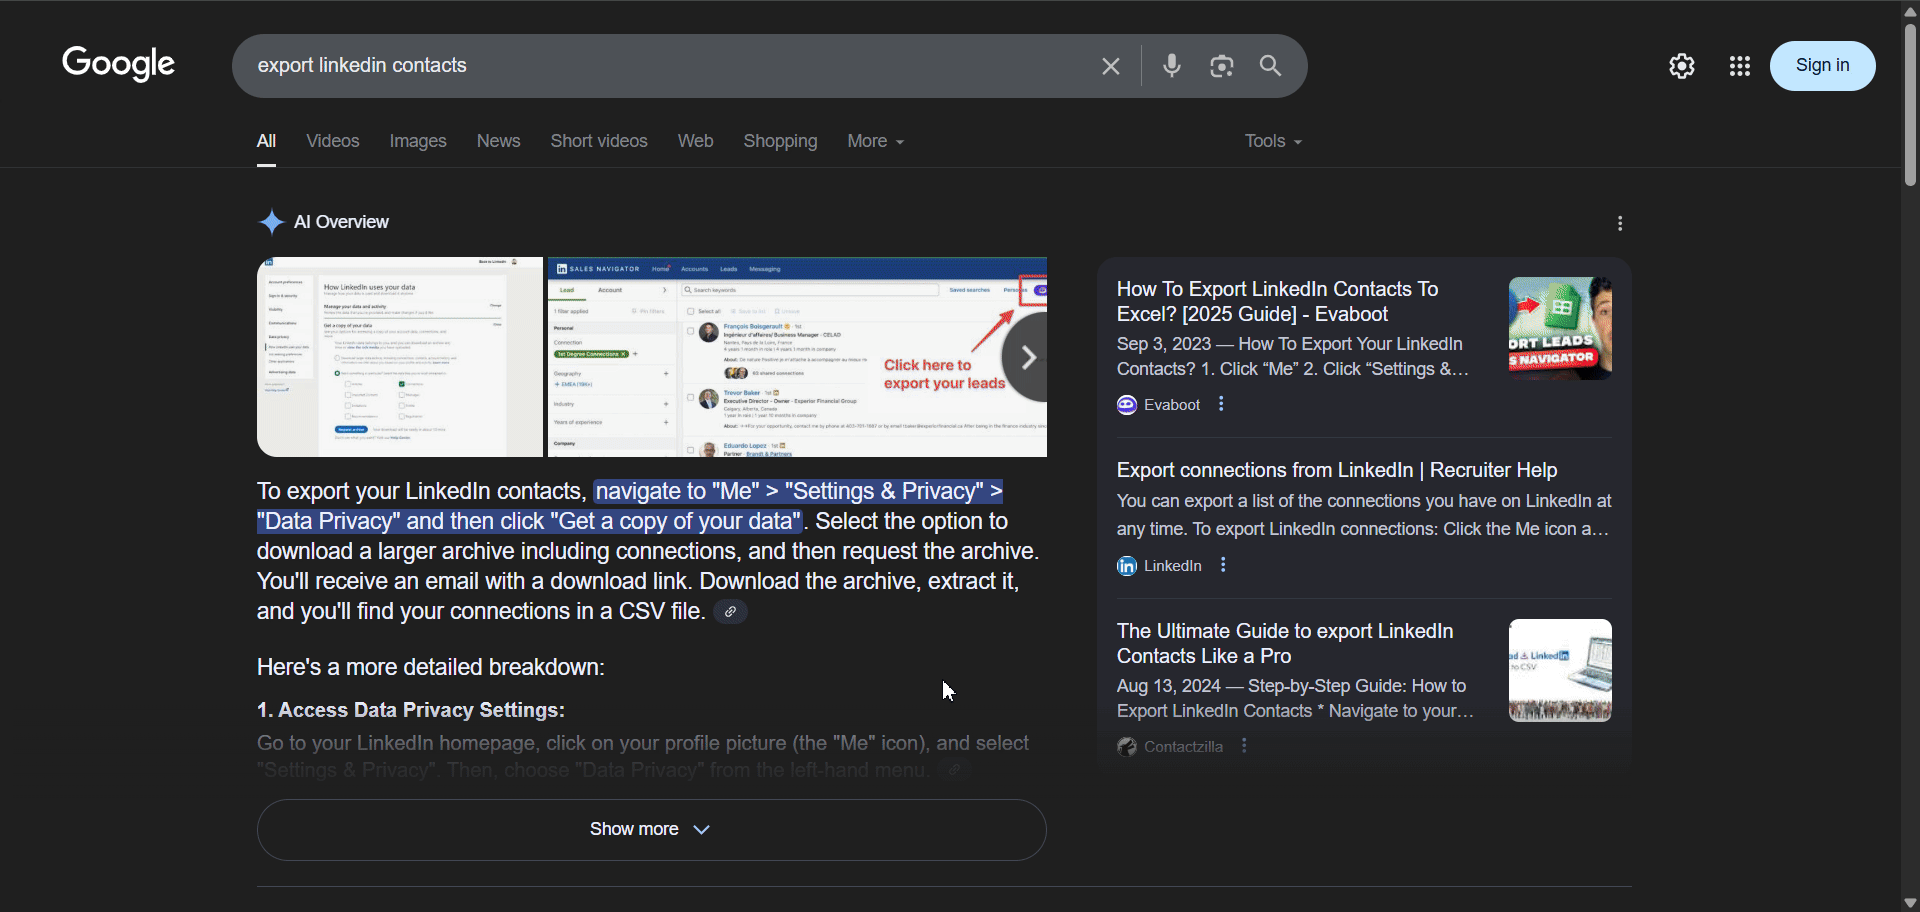Open the Shopping results tab
The width and height of the screenshot is (1920, 912).
pyautogui.click(x=780, y=141)
